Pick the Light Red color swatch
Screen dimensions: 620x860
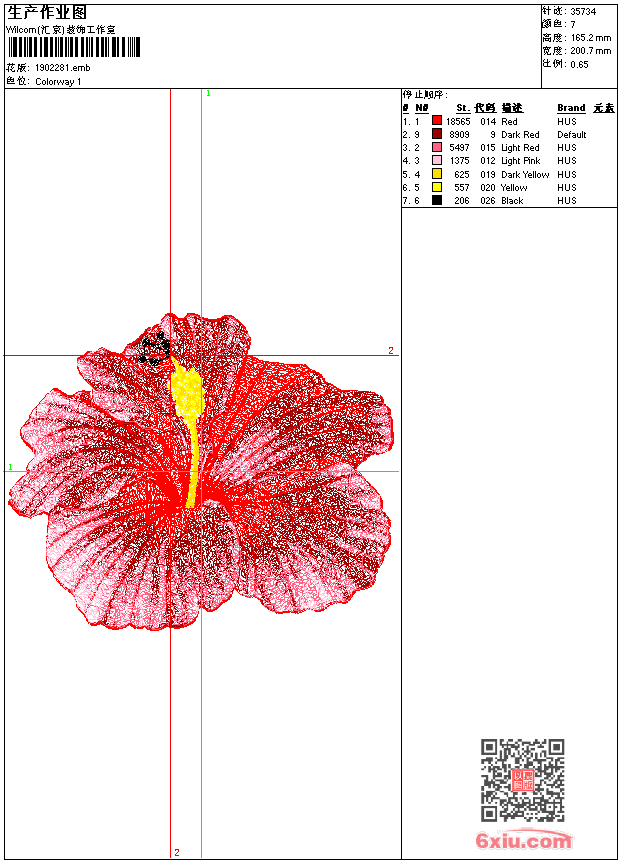coord(437,147)
